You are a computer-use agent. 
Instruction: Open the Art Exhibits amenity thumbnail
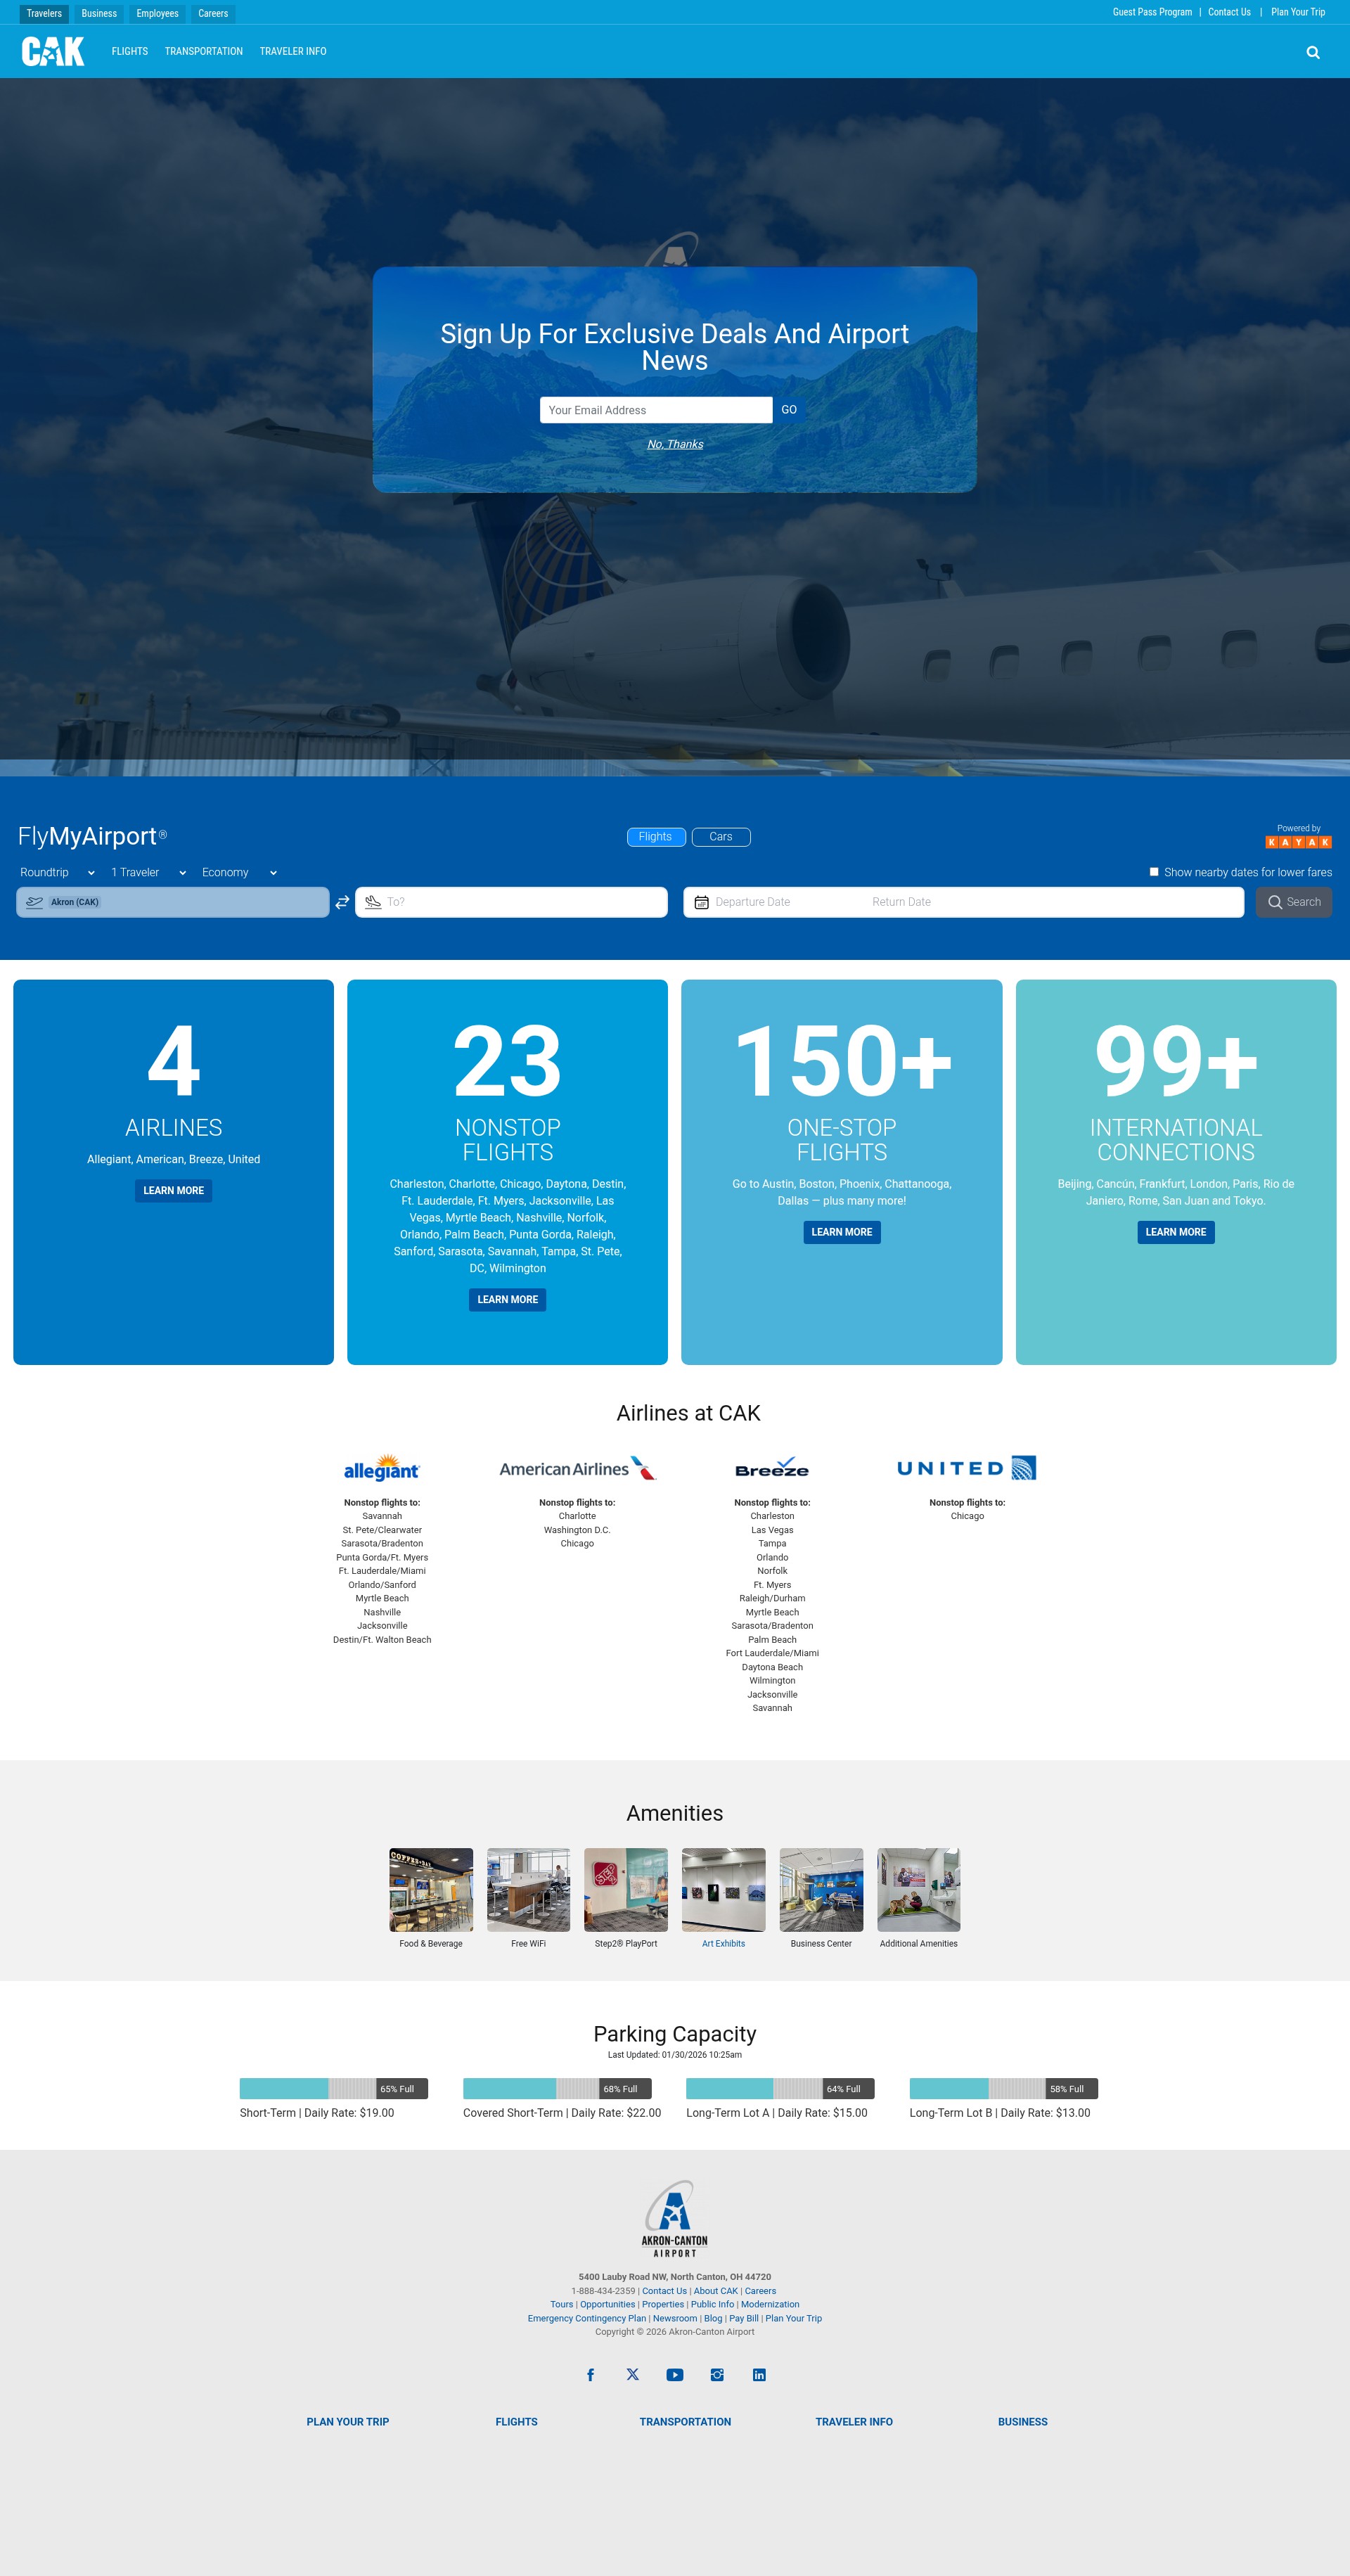pyautogui.click(x=723, y=1889)
